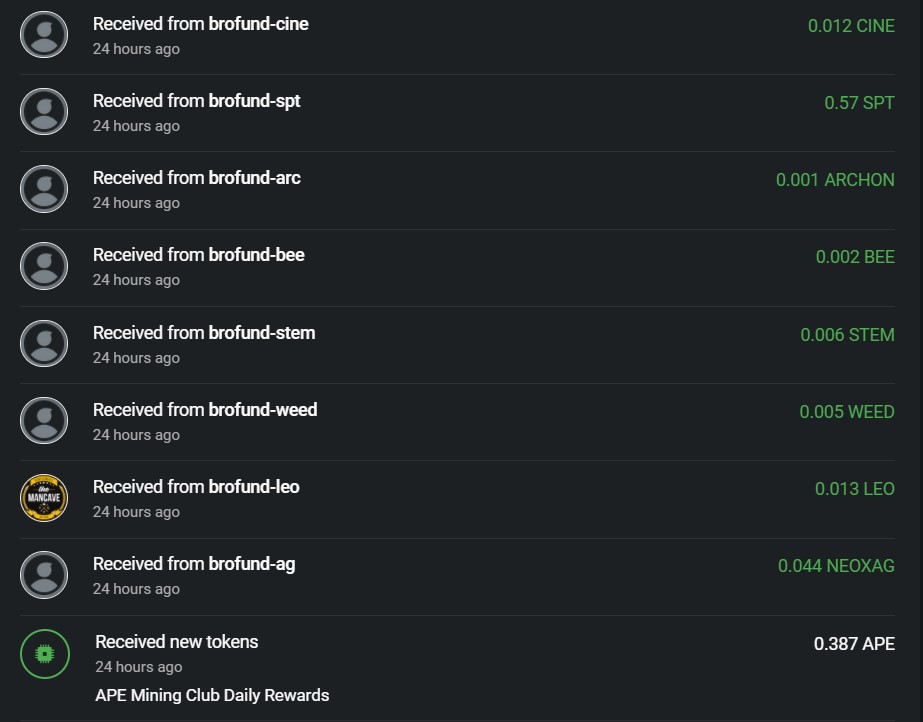The image size is (923, 722).
Task: Click the brofund-bee avatar icon
Action: click(44, 266)
